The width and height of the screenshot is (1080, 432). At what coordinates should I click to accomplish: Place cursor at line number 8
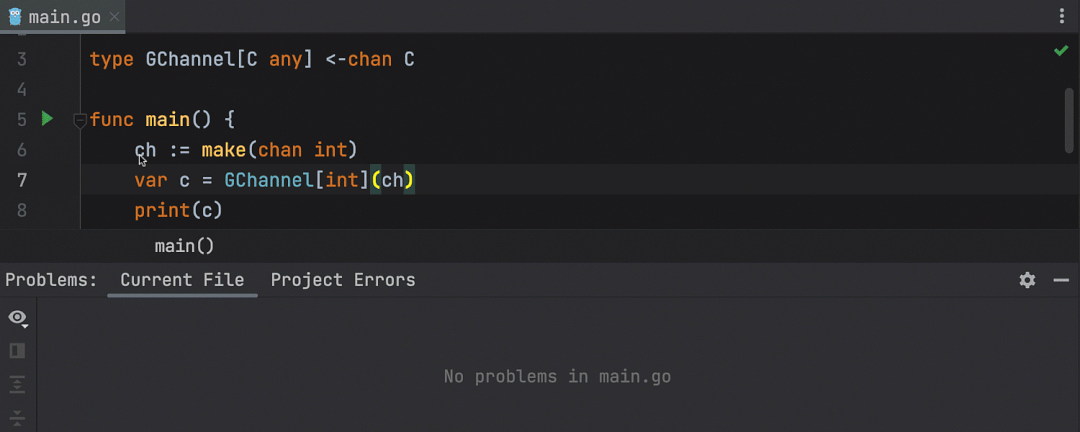point(21,210)
